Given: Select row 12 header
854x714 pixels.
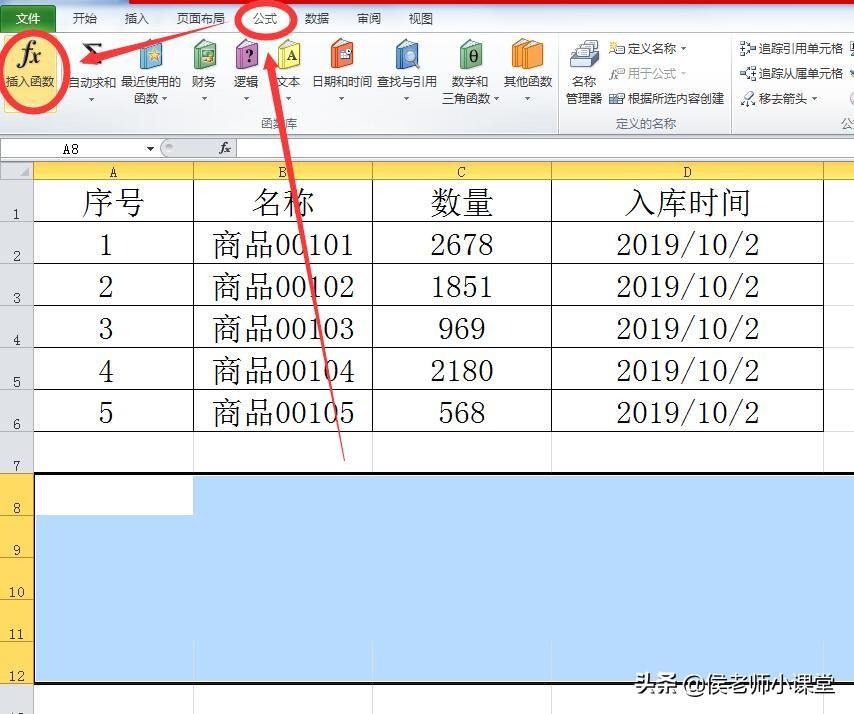Looking at the screenshot, I should click(x=17, y=662).
